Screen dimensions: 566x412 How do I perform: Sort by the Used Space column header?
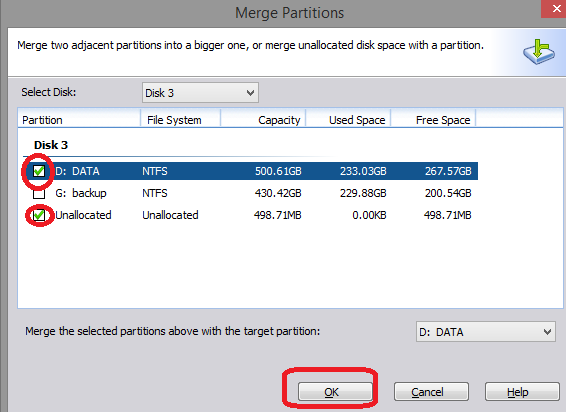point(348,120)
